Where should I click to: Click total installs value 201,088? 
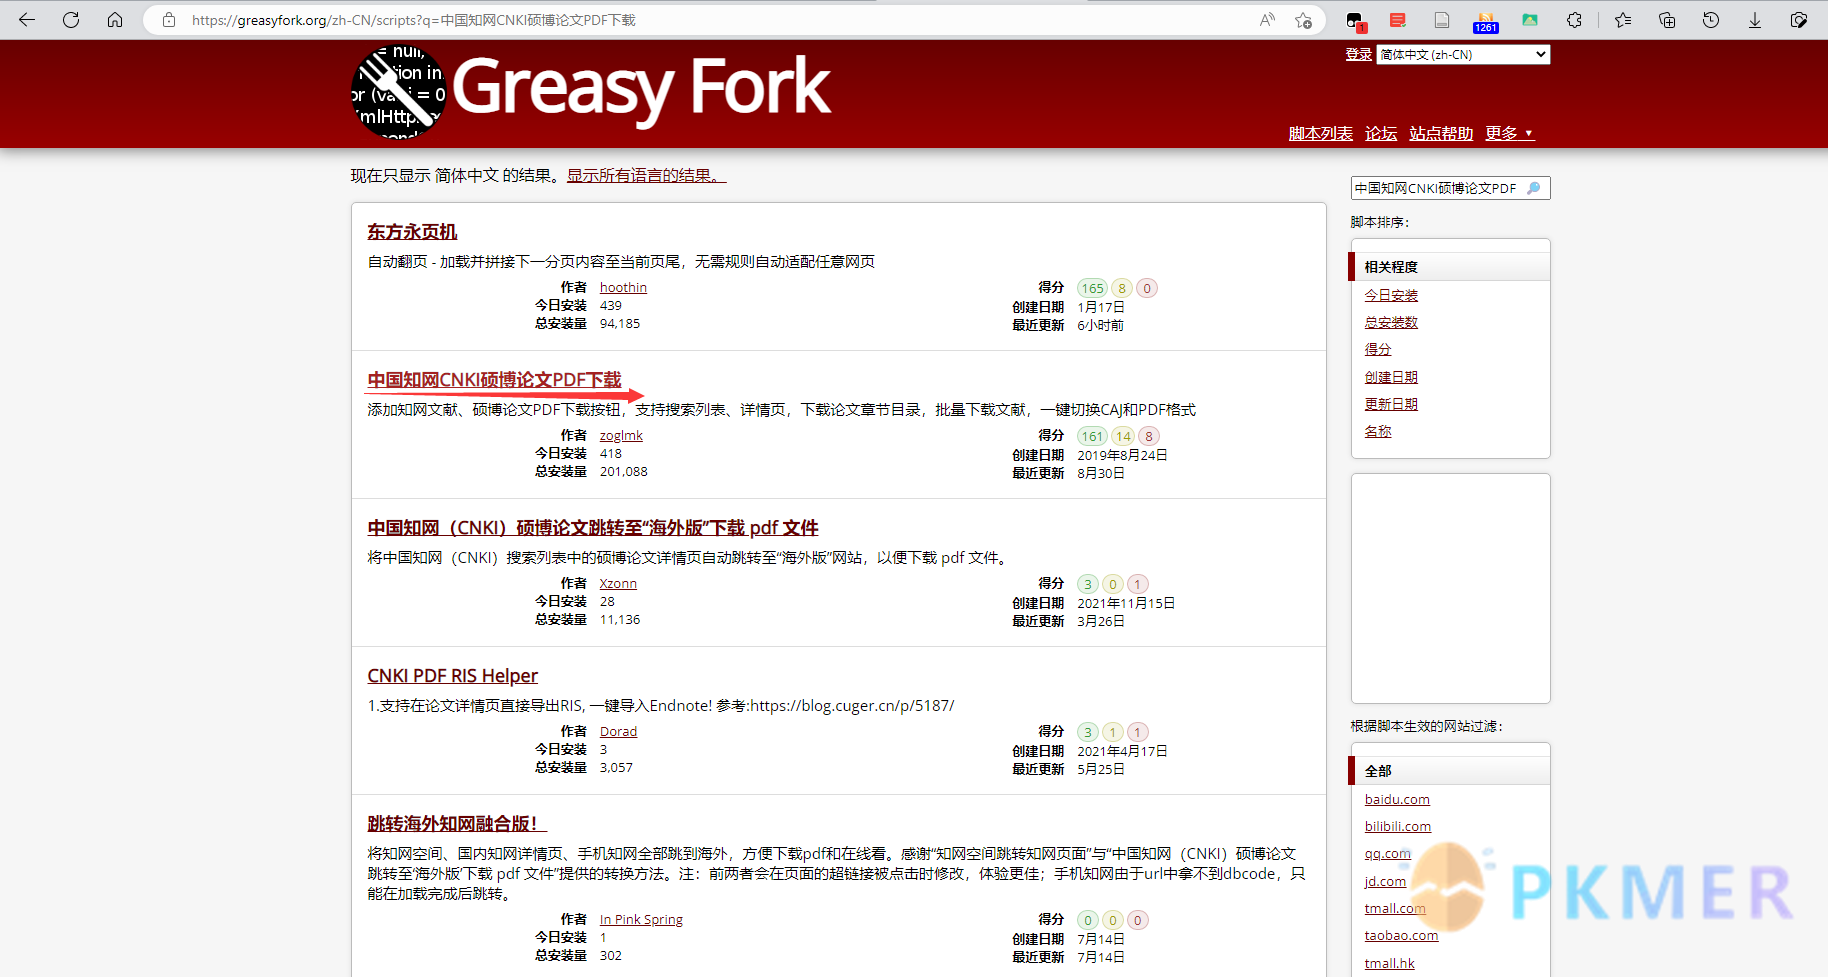click(x=624, y=472)
